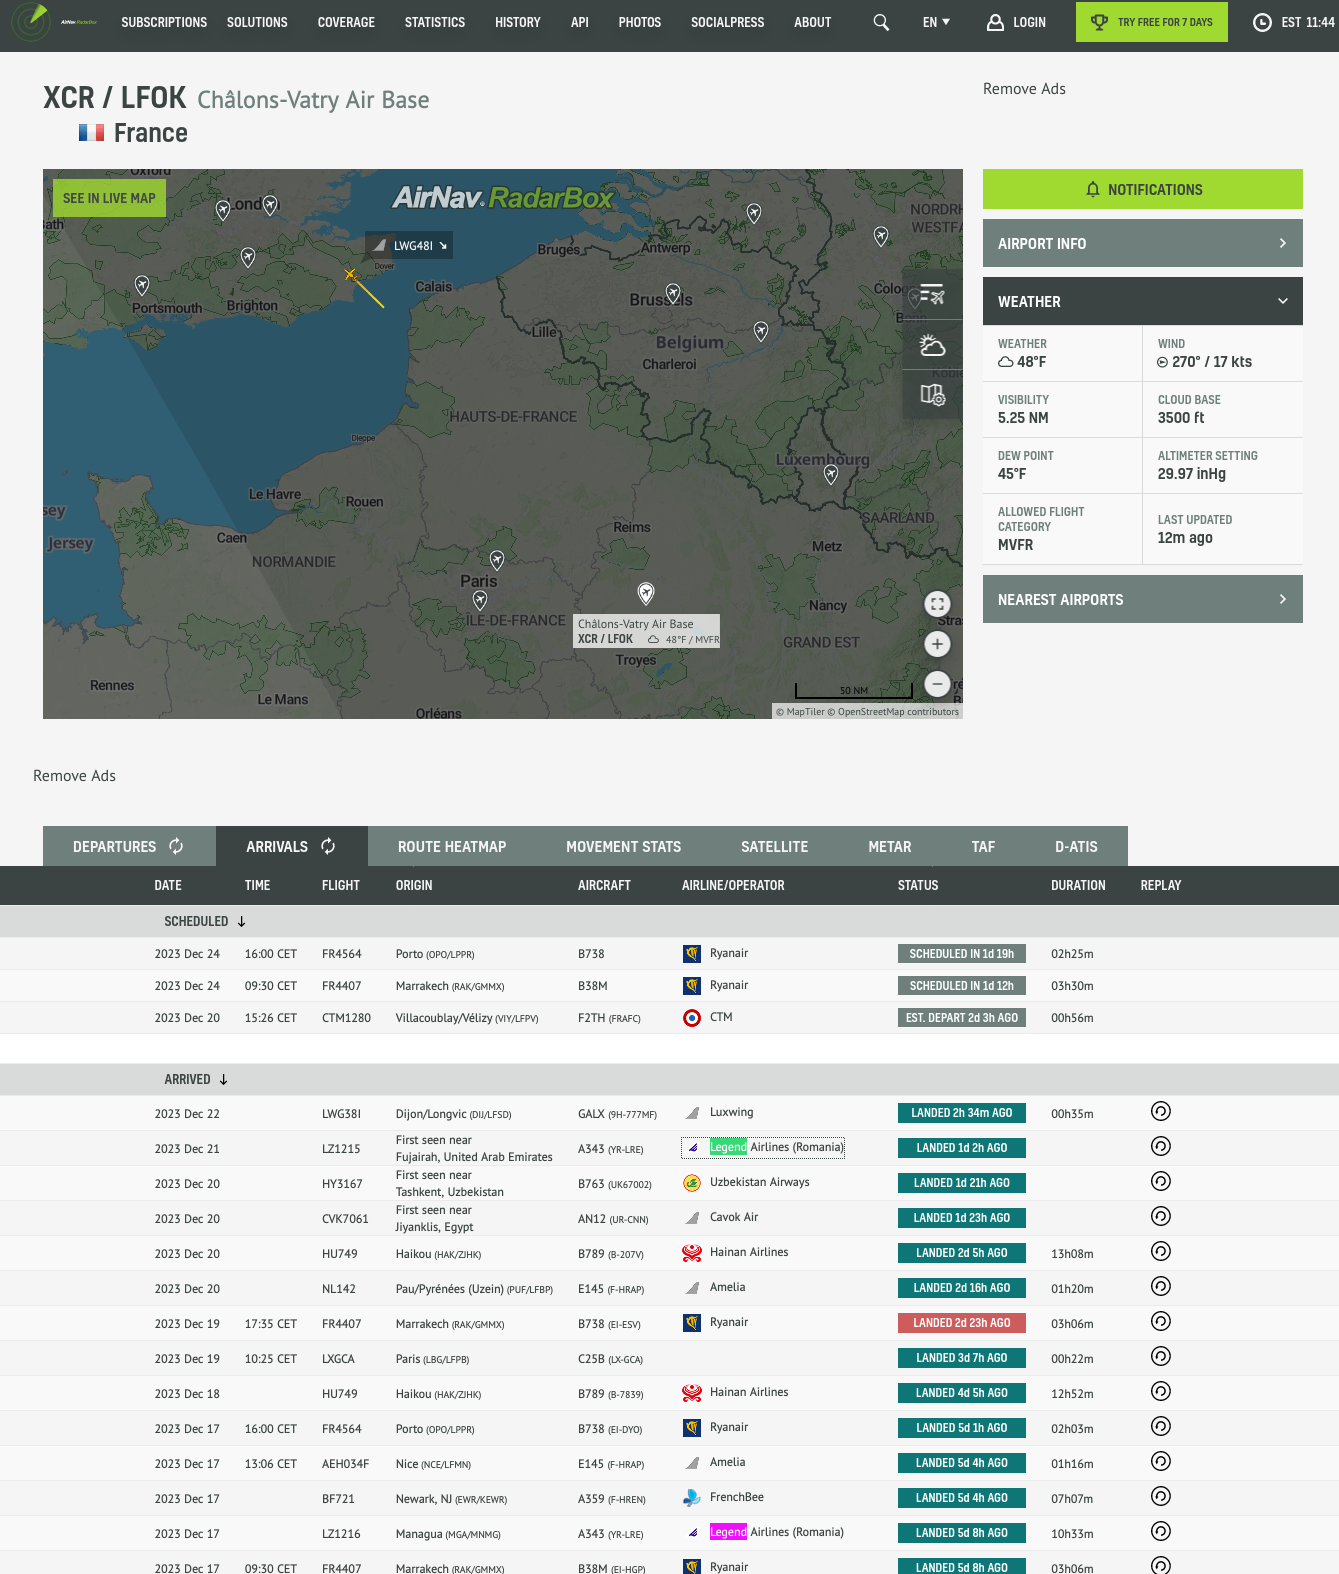Open map settings layer icon
Image resolution: width=1339 pixels, height=1574 pixels.
(932, 395)
